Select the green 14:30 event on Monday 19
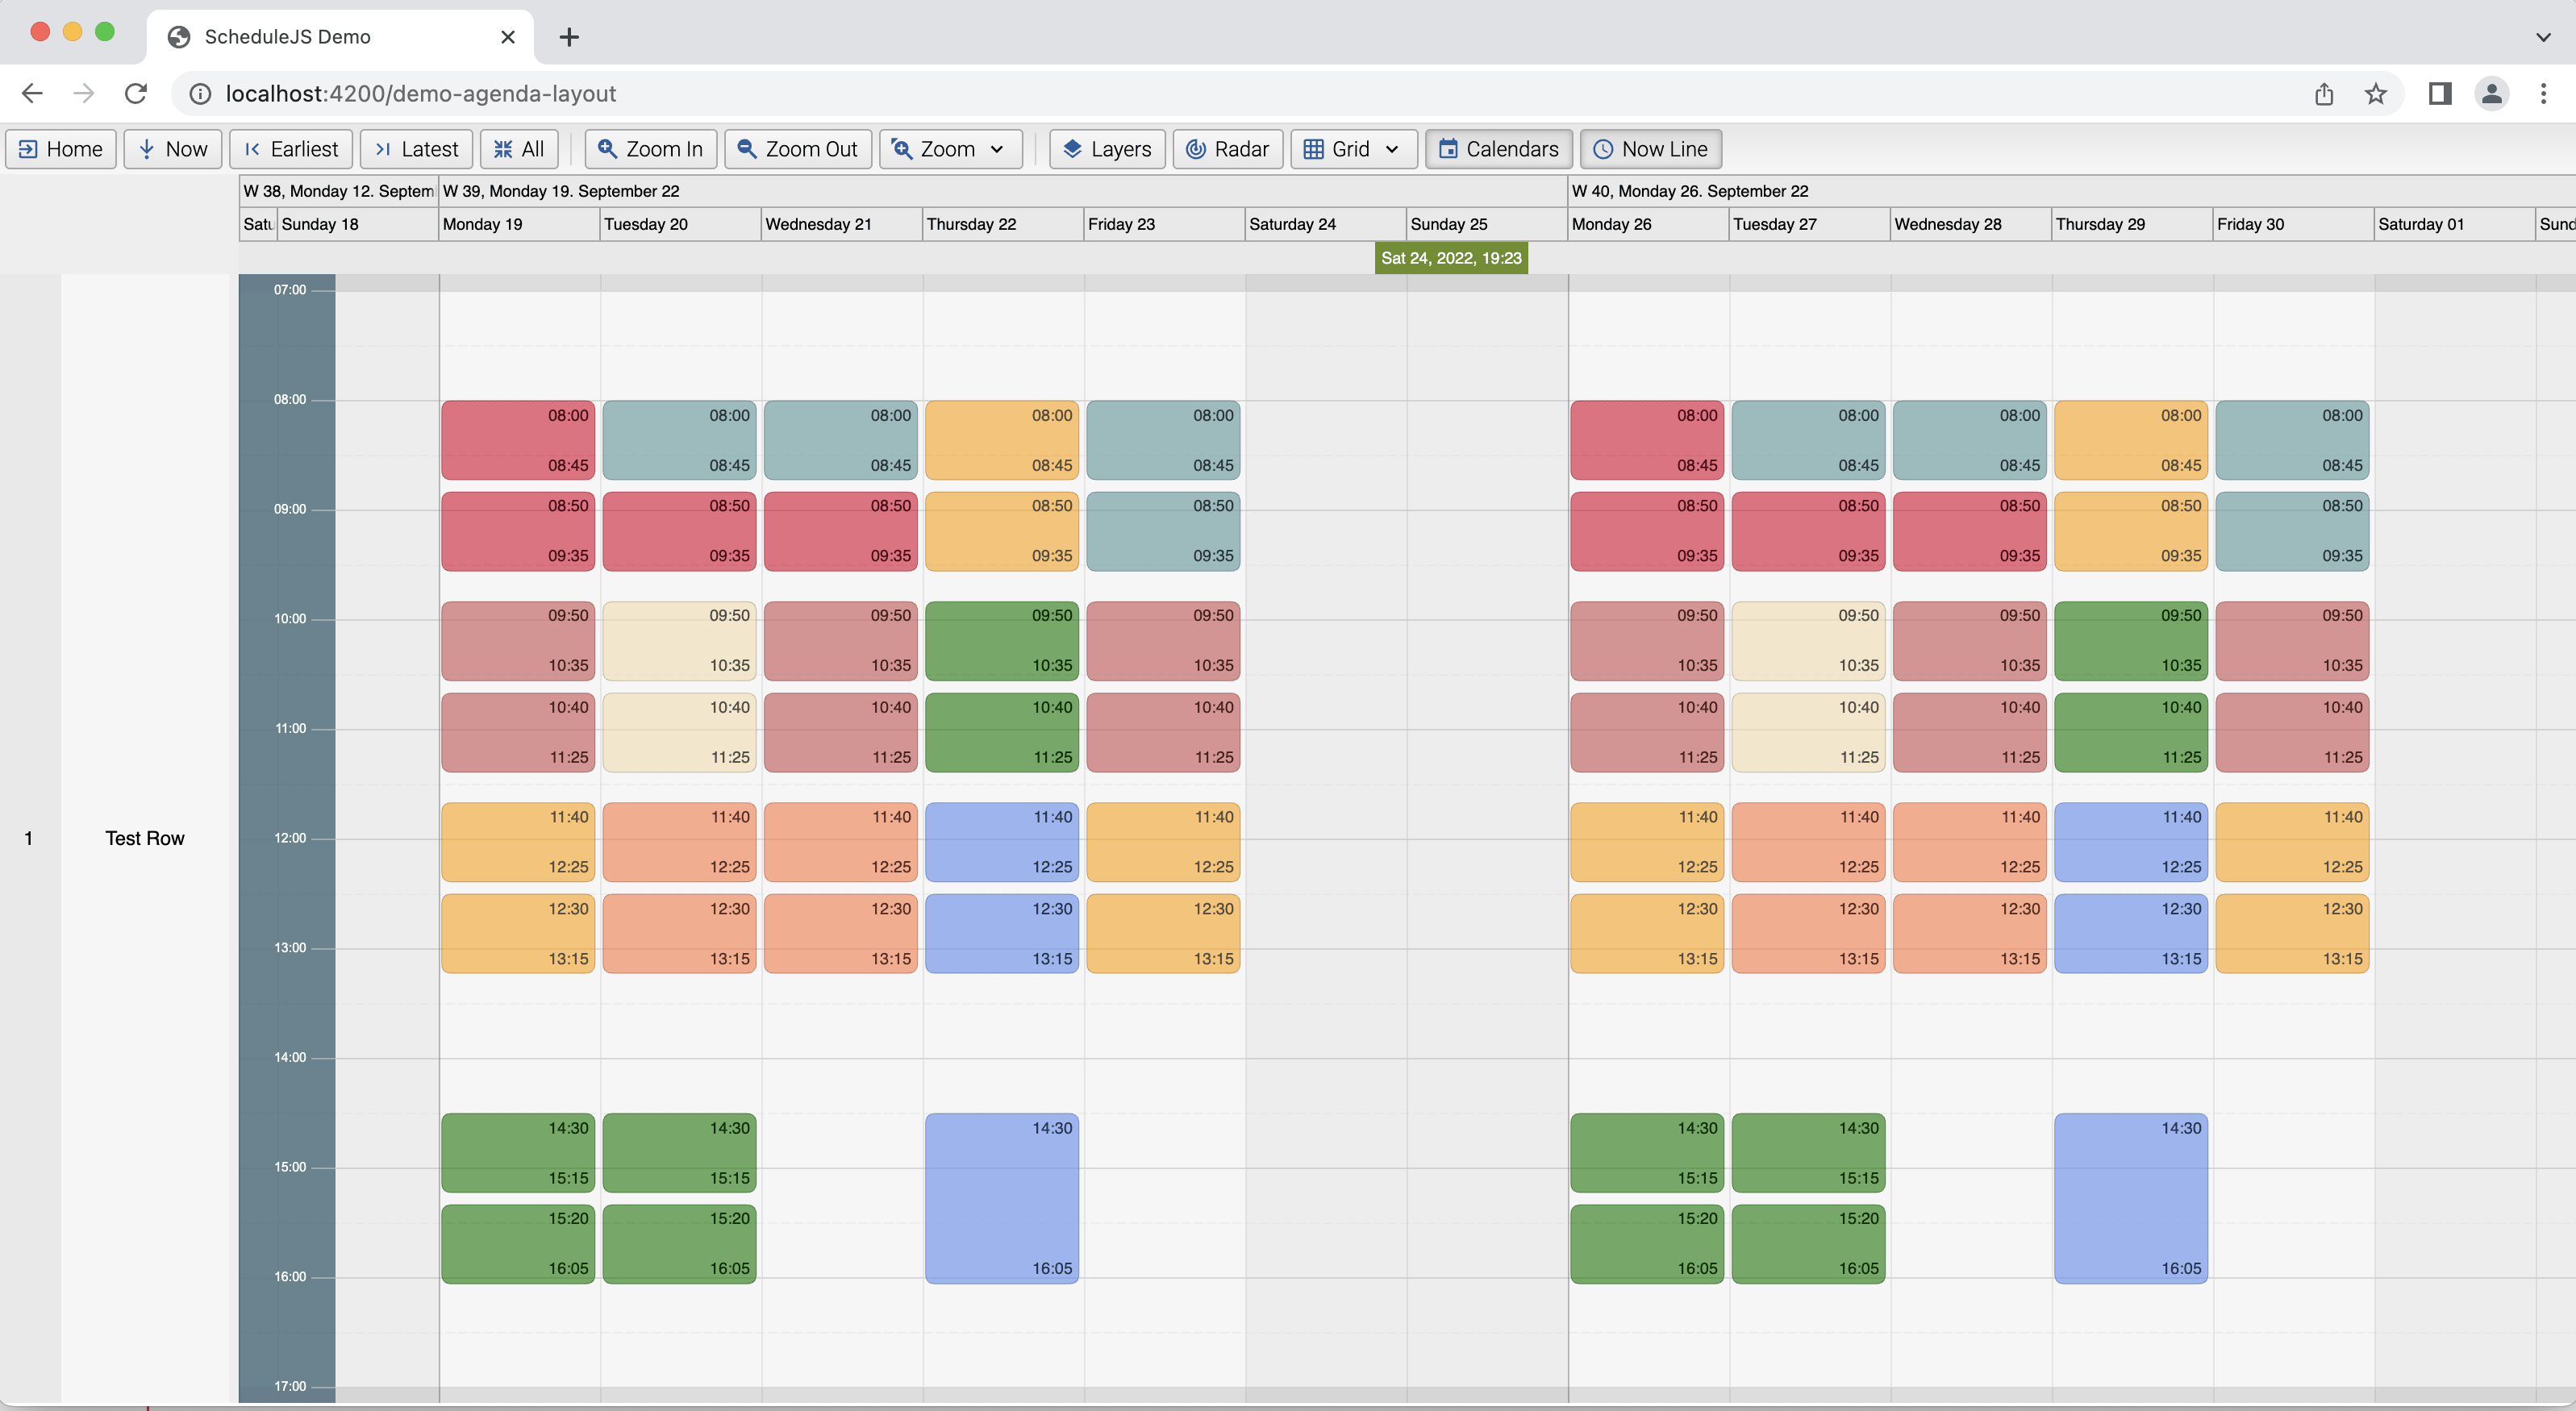 tap(518, 1151)
